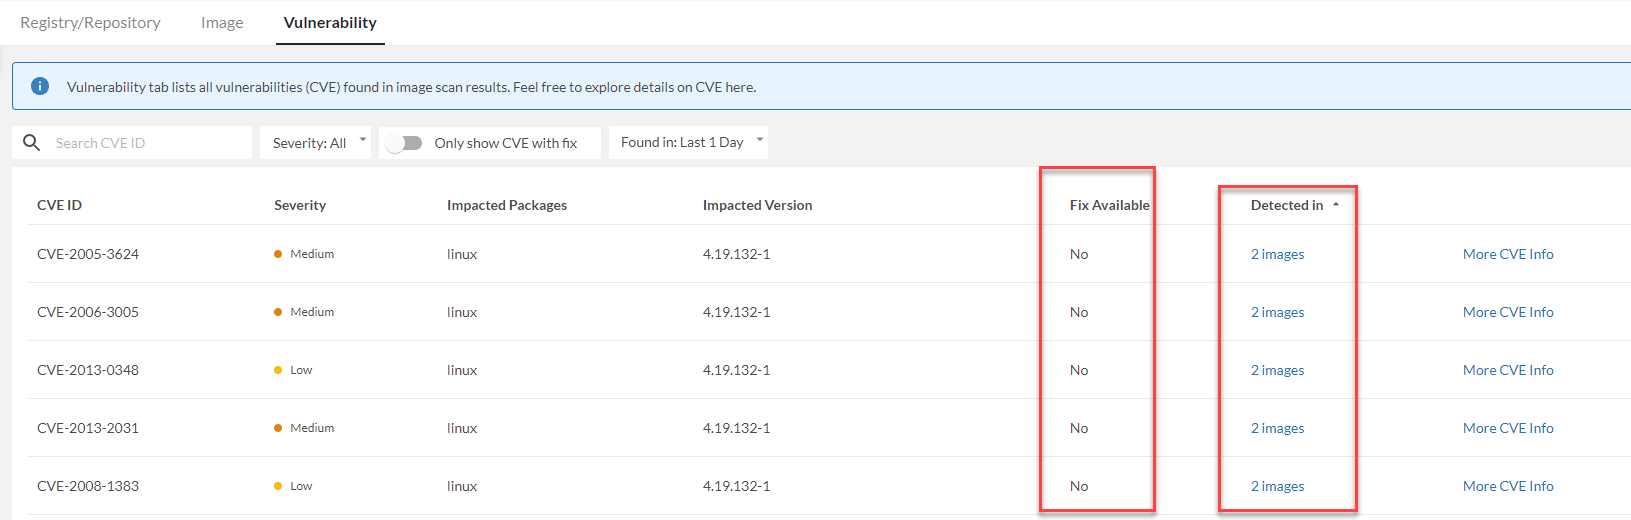Click the Low severity dot for CVE-2013-0348

[278, 370]
